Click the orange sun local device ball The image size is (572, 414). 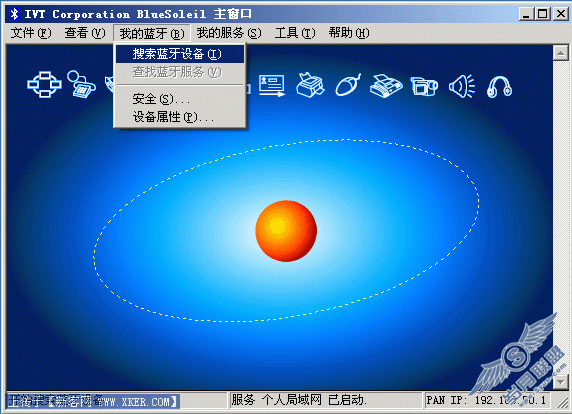[x=286, y=231]
